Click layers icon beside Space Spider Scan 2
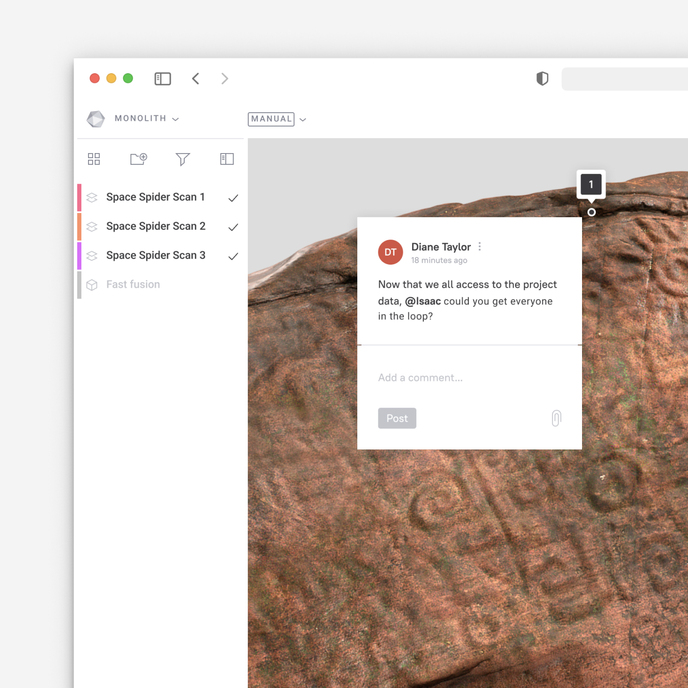 [x=92, y=227]
